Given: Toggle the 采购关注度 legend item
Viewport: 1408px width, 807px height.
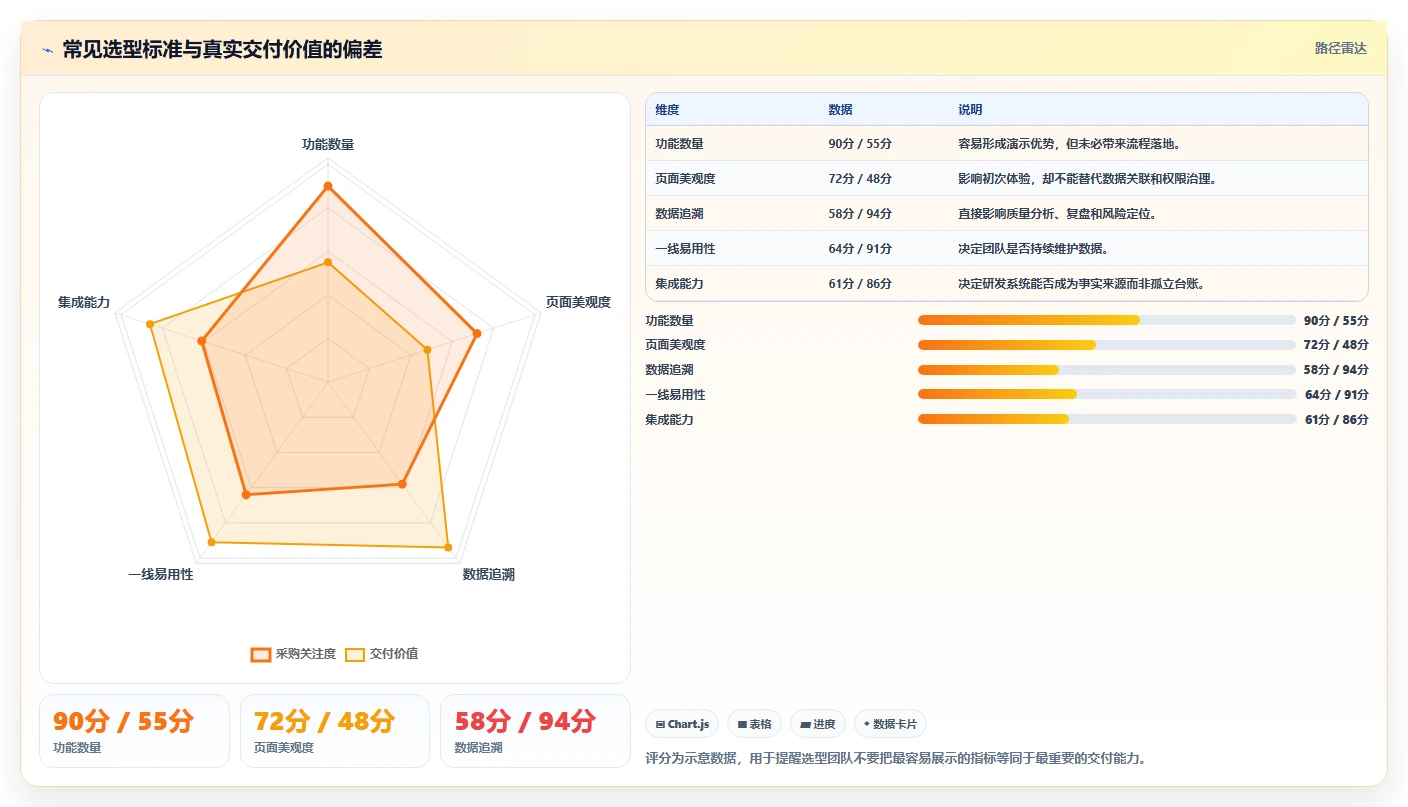Looking at the screenshot, I should pyautogui.click(x=293, y=654).
